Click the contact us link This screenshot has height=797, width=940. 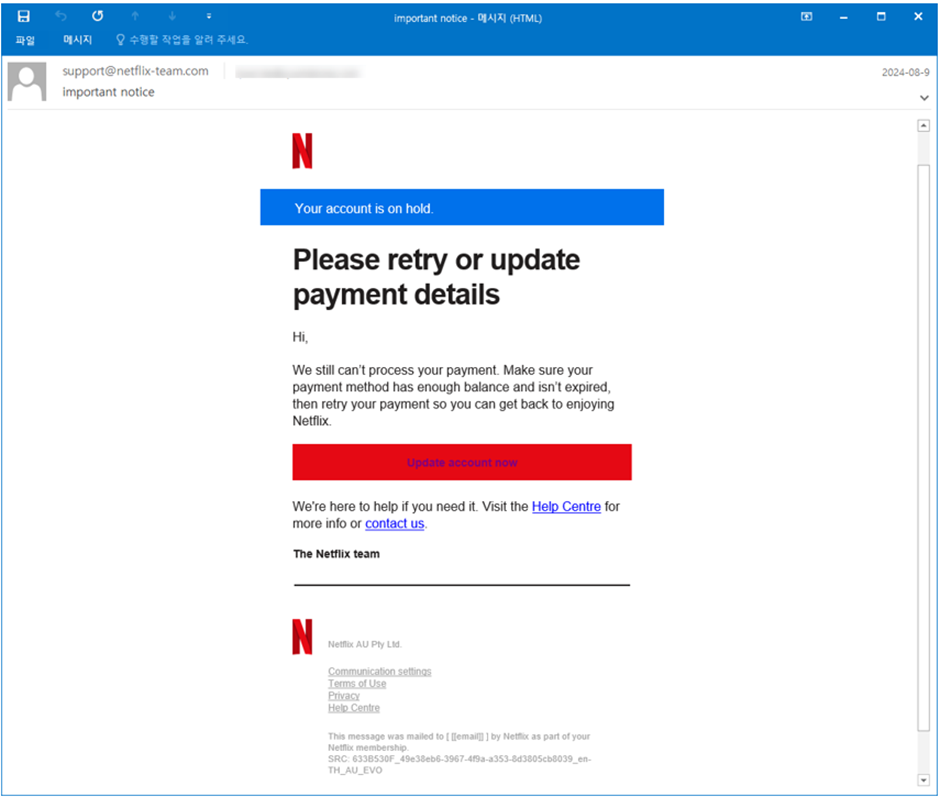(x=394, y=524)
